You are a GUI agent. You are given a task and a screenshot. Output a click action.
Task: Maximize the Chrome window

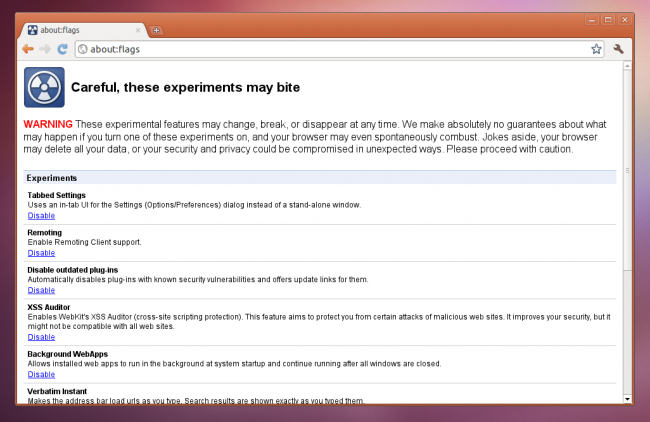point(608,20)
